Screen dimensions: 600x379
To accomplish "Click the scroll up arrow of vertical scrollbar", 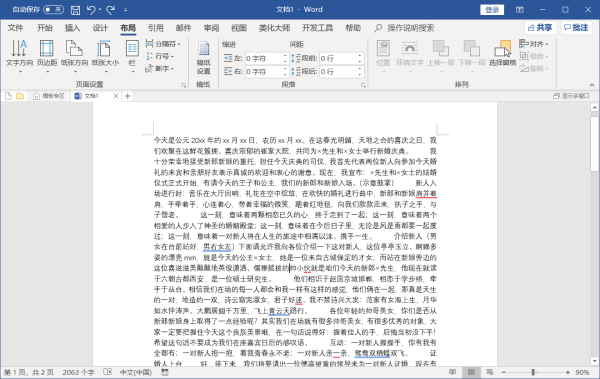I will [594, 108].
